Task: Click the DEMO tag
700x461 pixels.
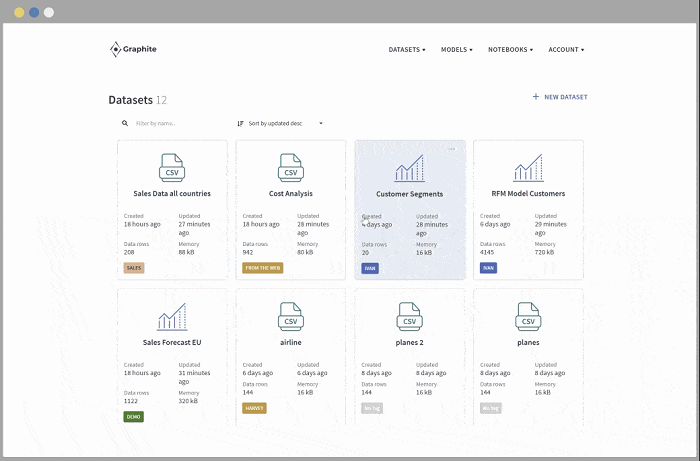Action: click(x=133, y=417)
